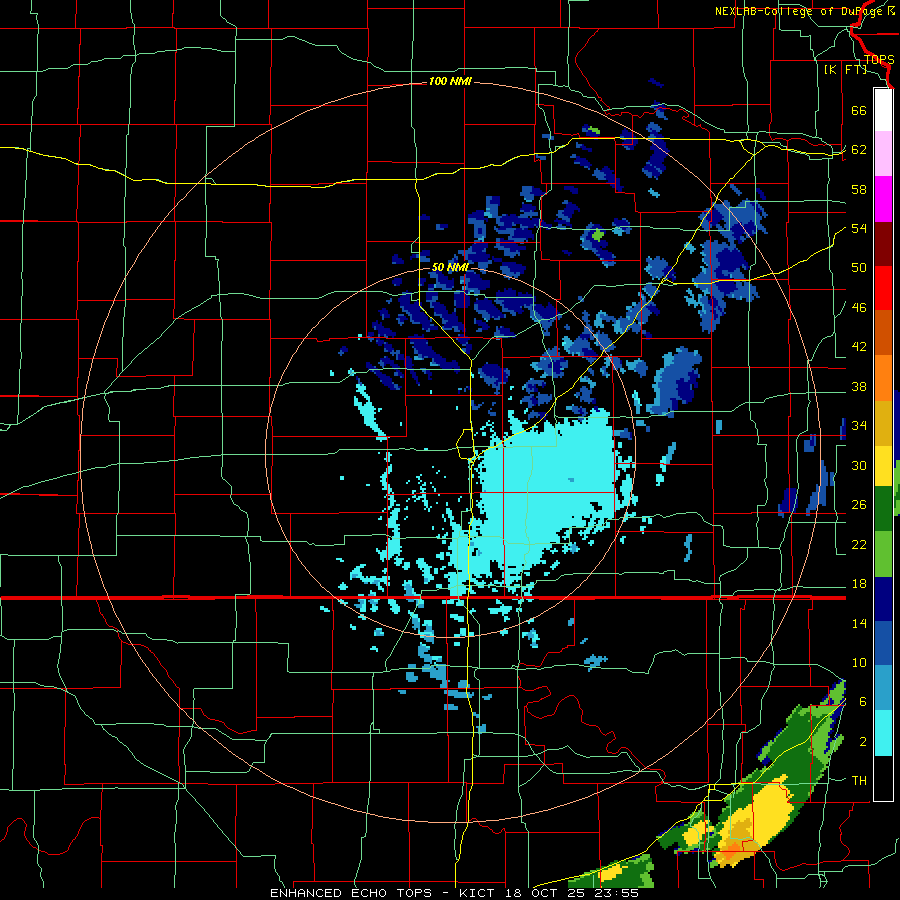Click the "42" legend value
This screenshot has width=900, height=900.
coord(859,347)
